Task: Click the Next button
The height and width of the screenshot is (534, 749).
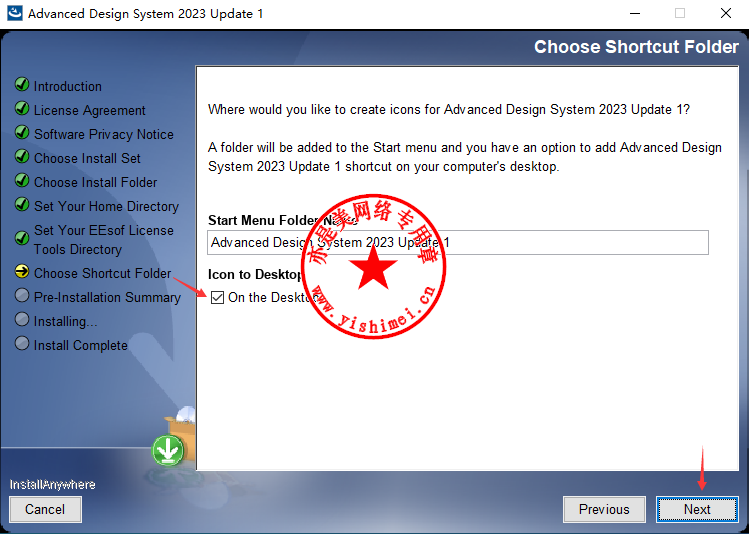Action: tap(697, 509)
